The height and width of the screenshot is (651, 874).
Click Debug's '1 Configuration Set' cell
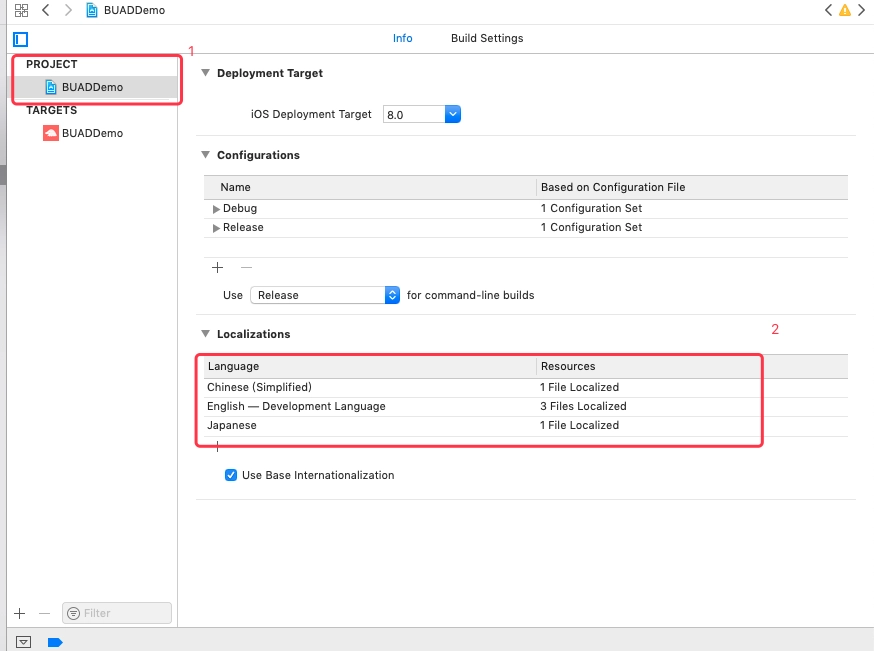pyautogui.click(x=591, y=208)
